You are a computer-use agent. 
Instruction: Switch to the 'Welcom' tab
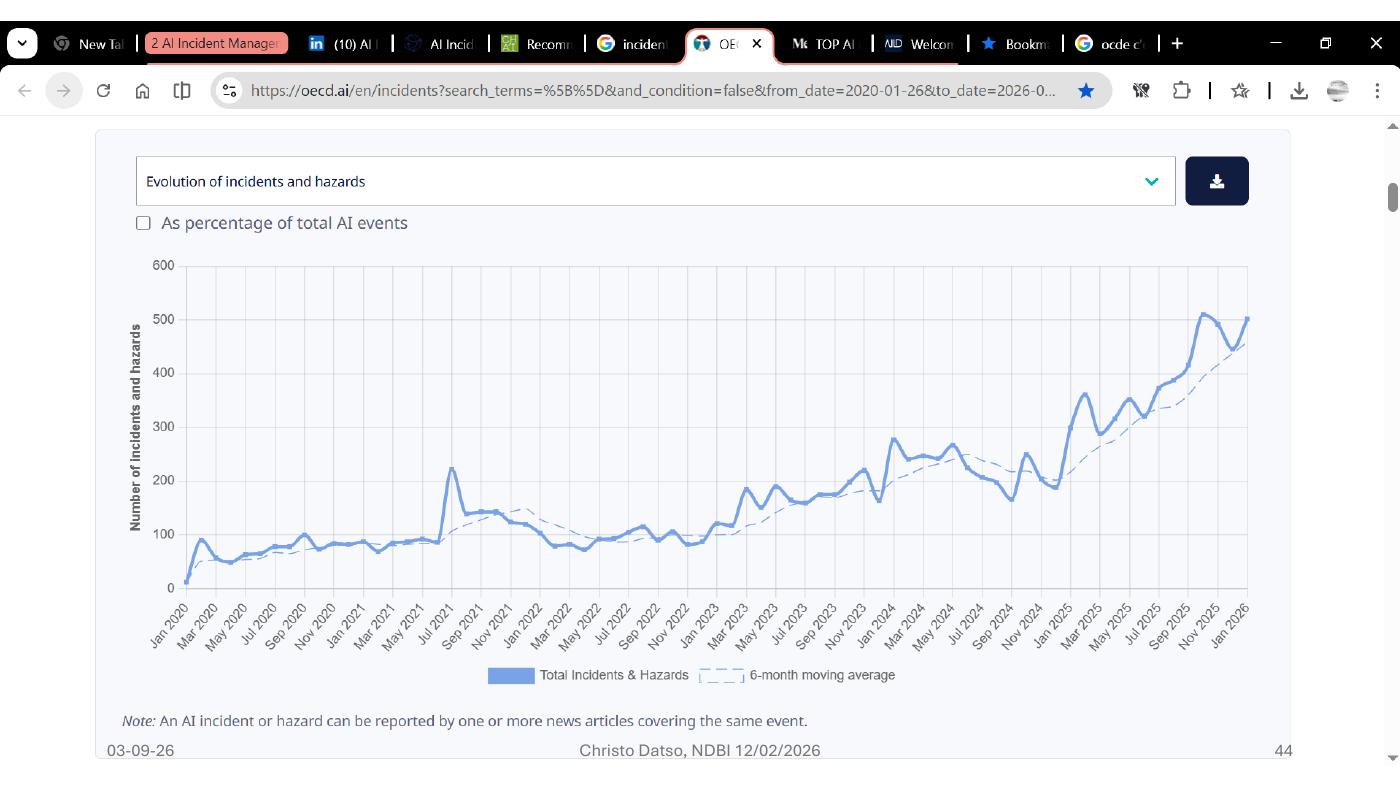click(920, 44)
